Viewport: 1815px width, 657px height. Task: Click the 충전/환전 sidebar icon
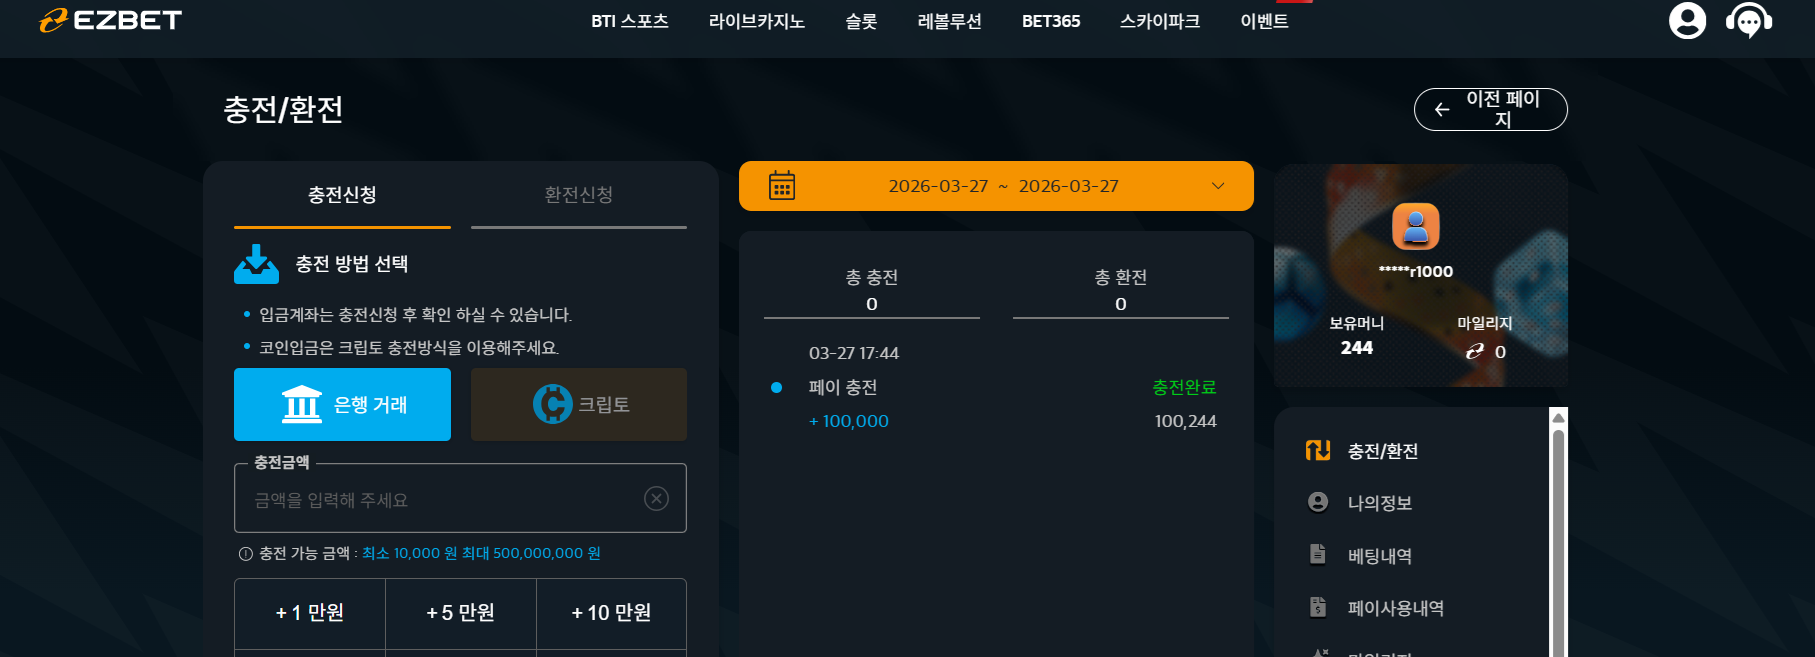coord(1318,450)
